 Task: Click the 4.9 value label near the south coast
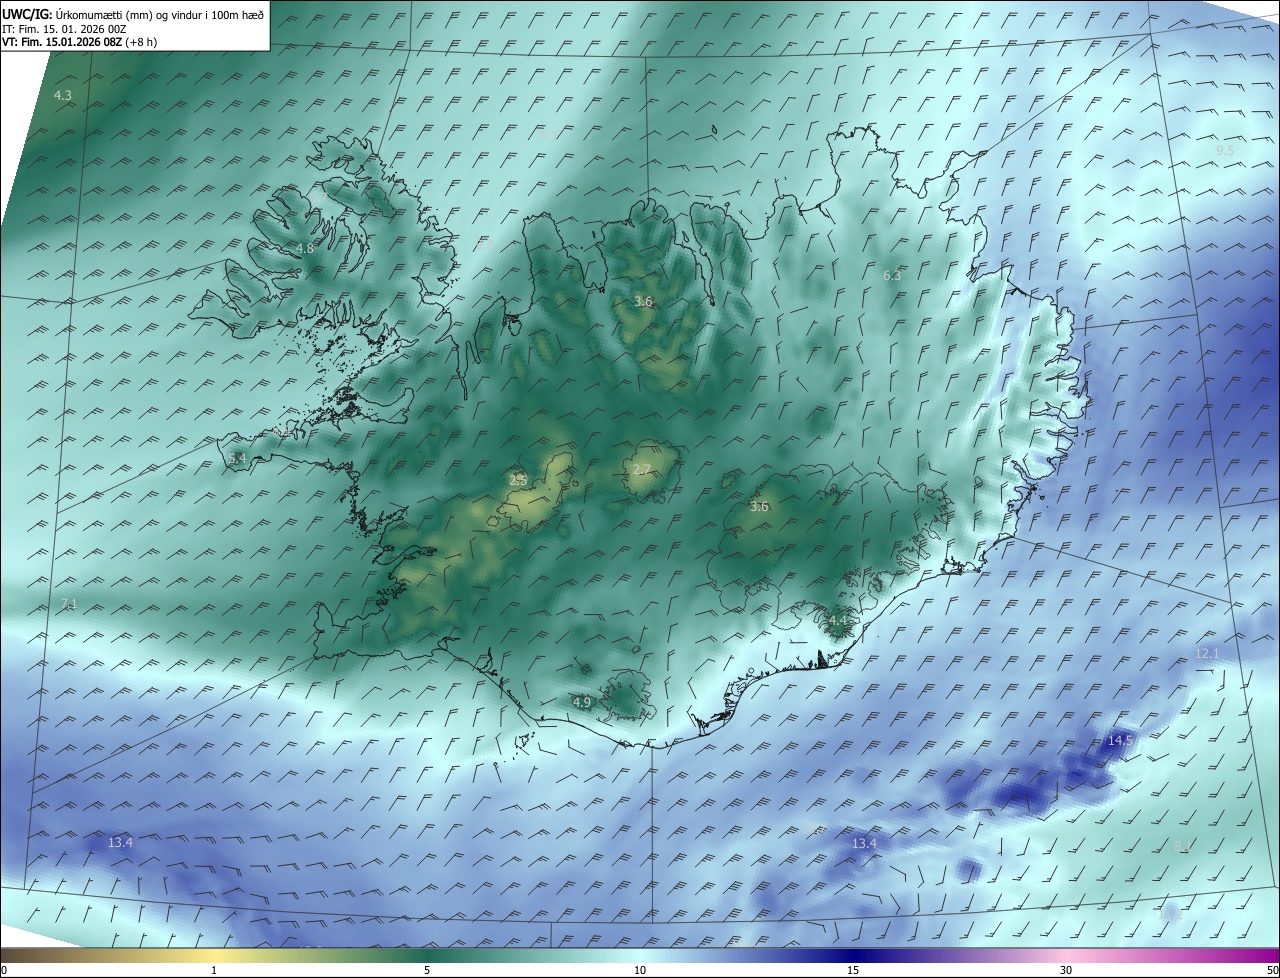pos(582,703)
